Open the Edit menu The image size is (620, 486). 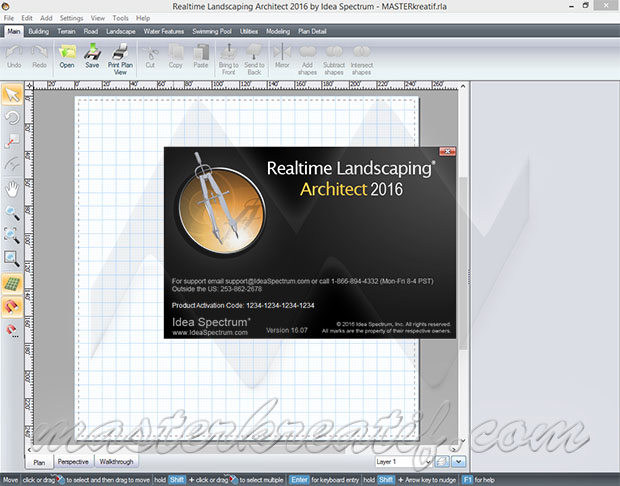pos(27,18)
